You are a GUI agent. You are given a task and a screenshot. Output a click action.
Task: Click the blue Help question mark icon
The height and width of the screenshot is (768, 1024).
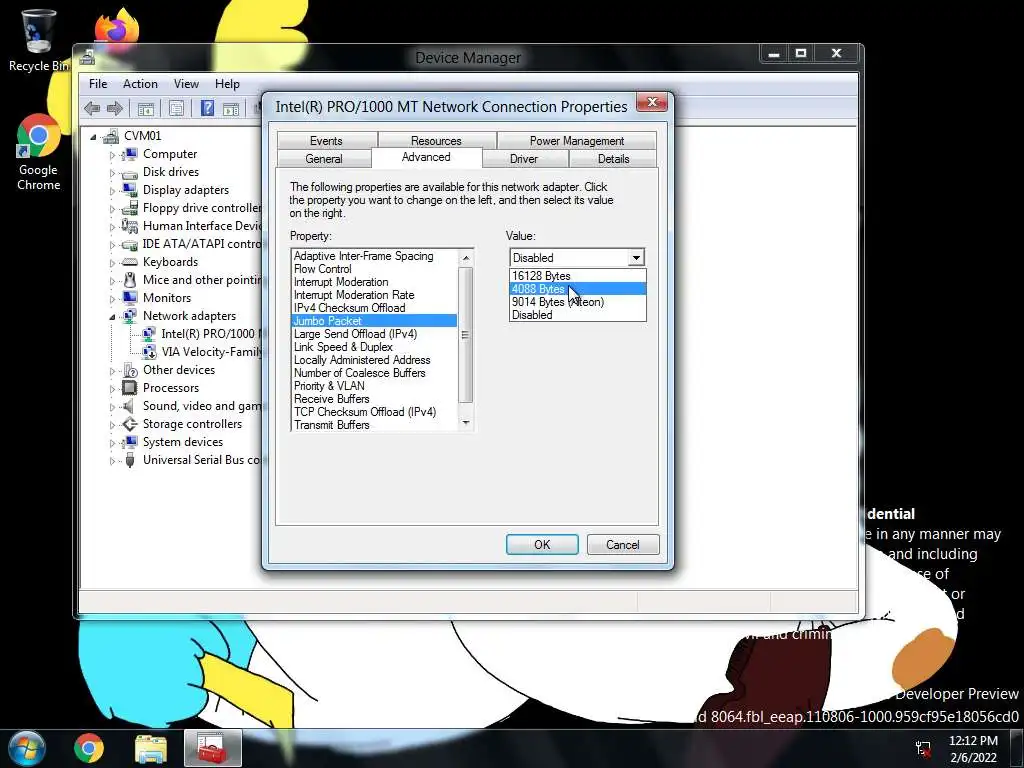[207, 108]
